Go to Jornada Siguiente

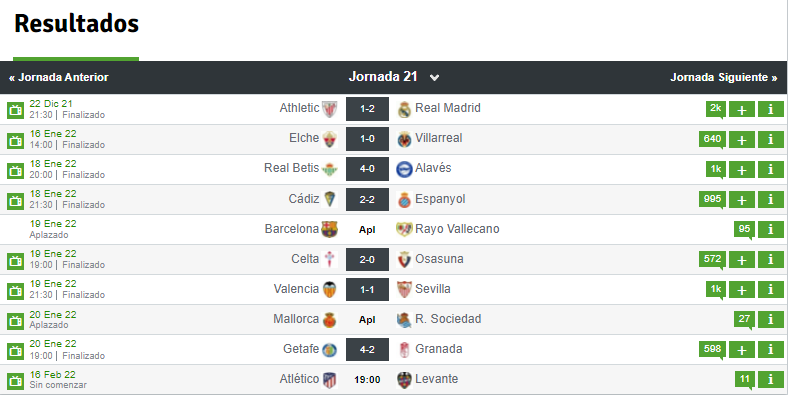pyautogui.click(x=724, y=77)
